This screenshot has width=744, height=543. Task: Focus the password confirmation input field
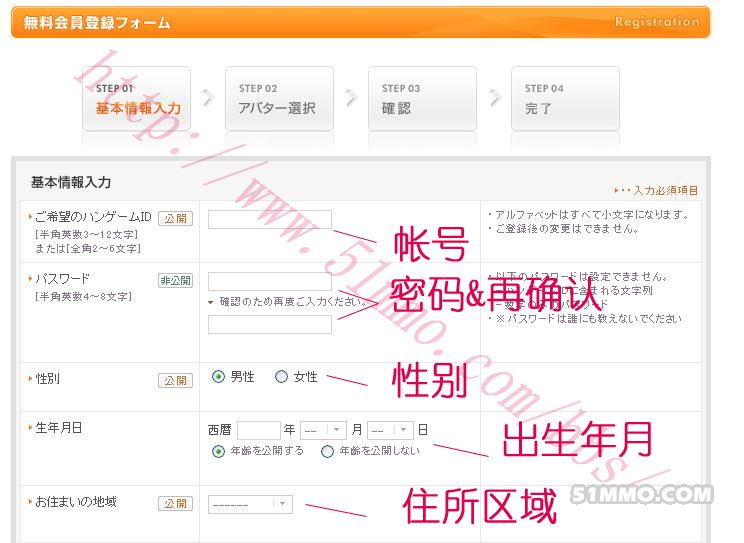pyautogui.click(x=269, y=324)
